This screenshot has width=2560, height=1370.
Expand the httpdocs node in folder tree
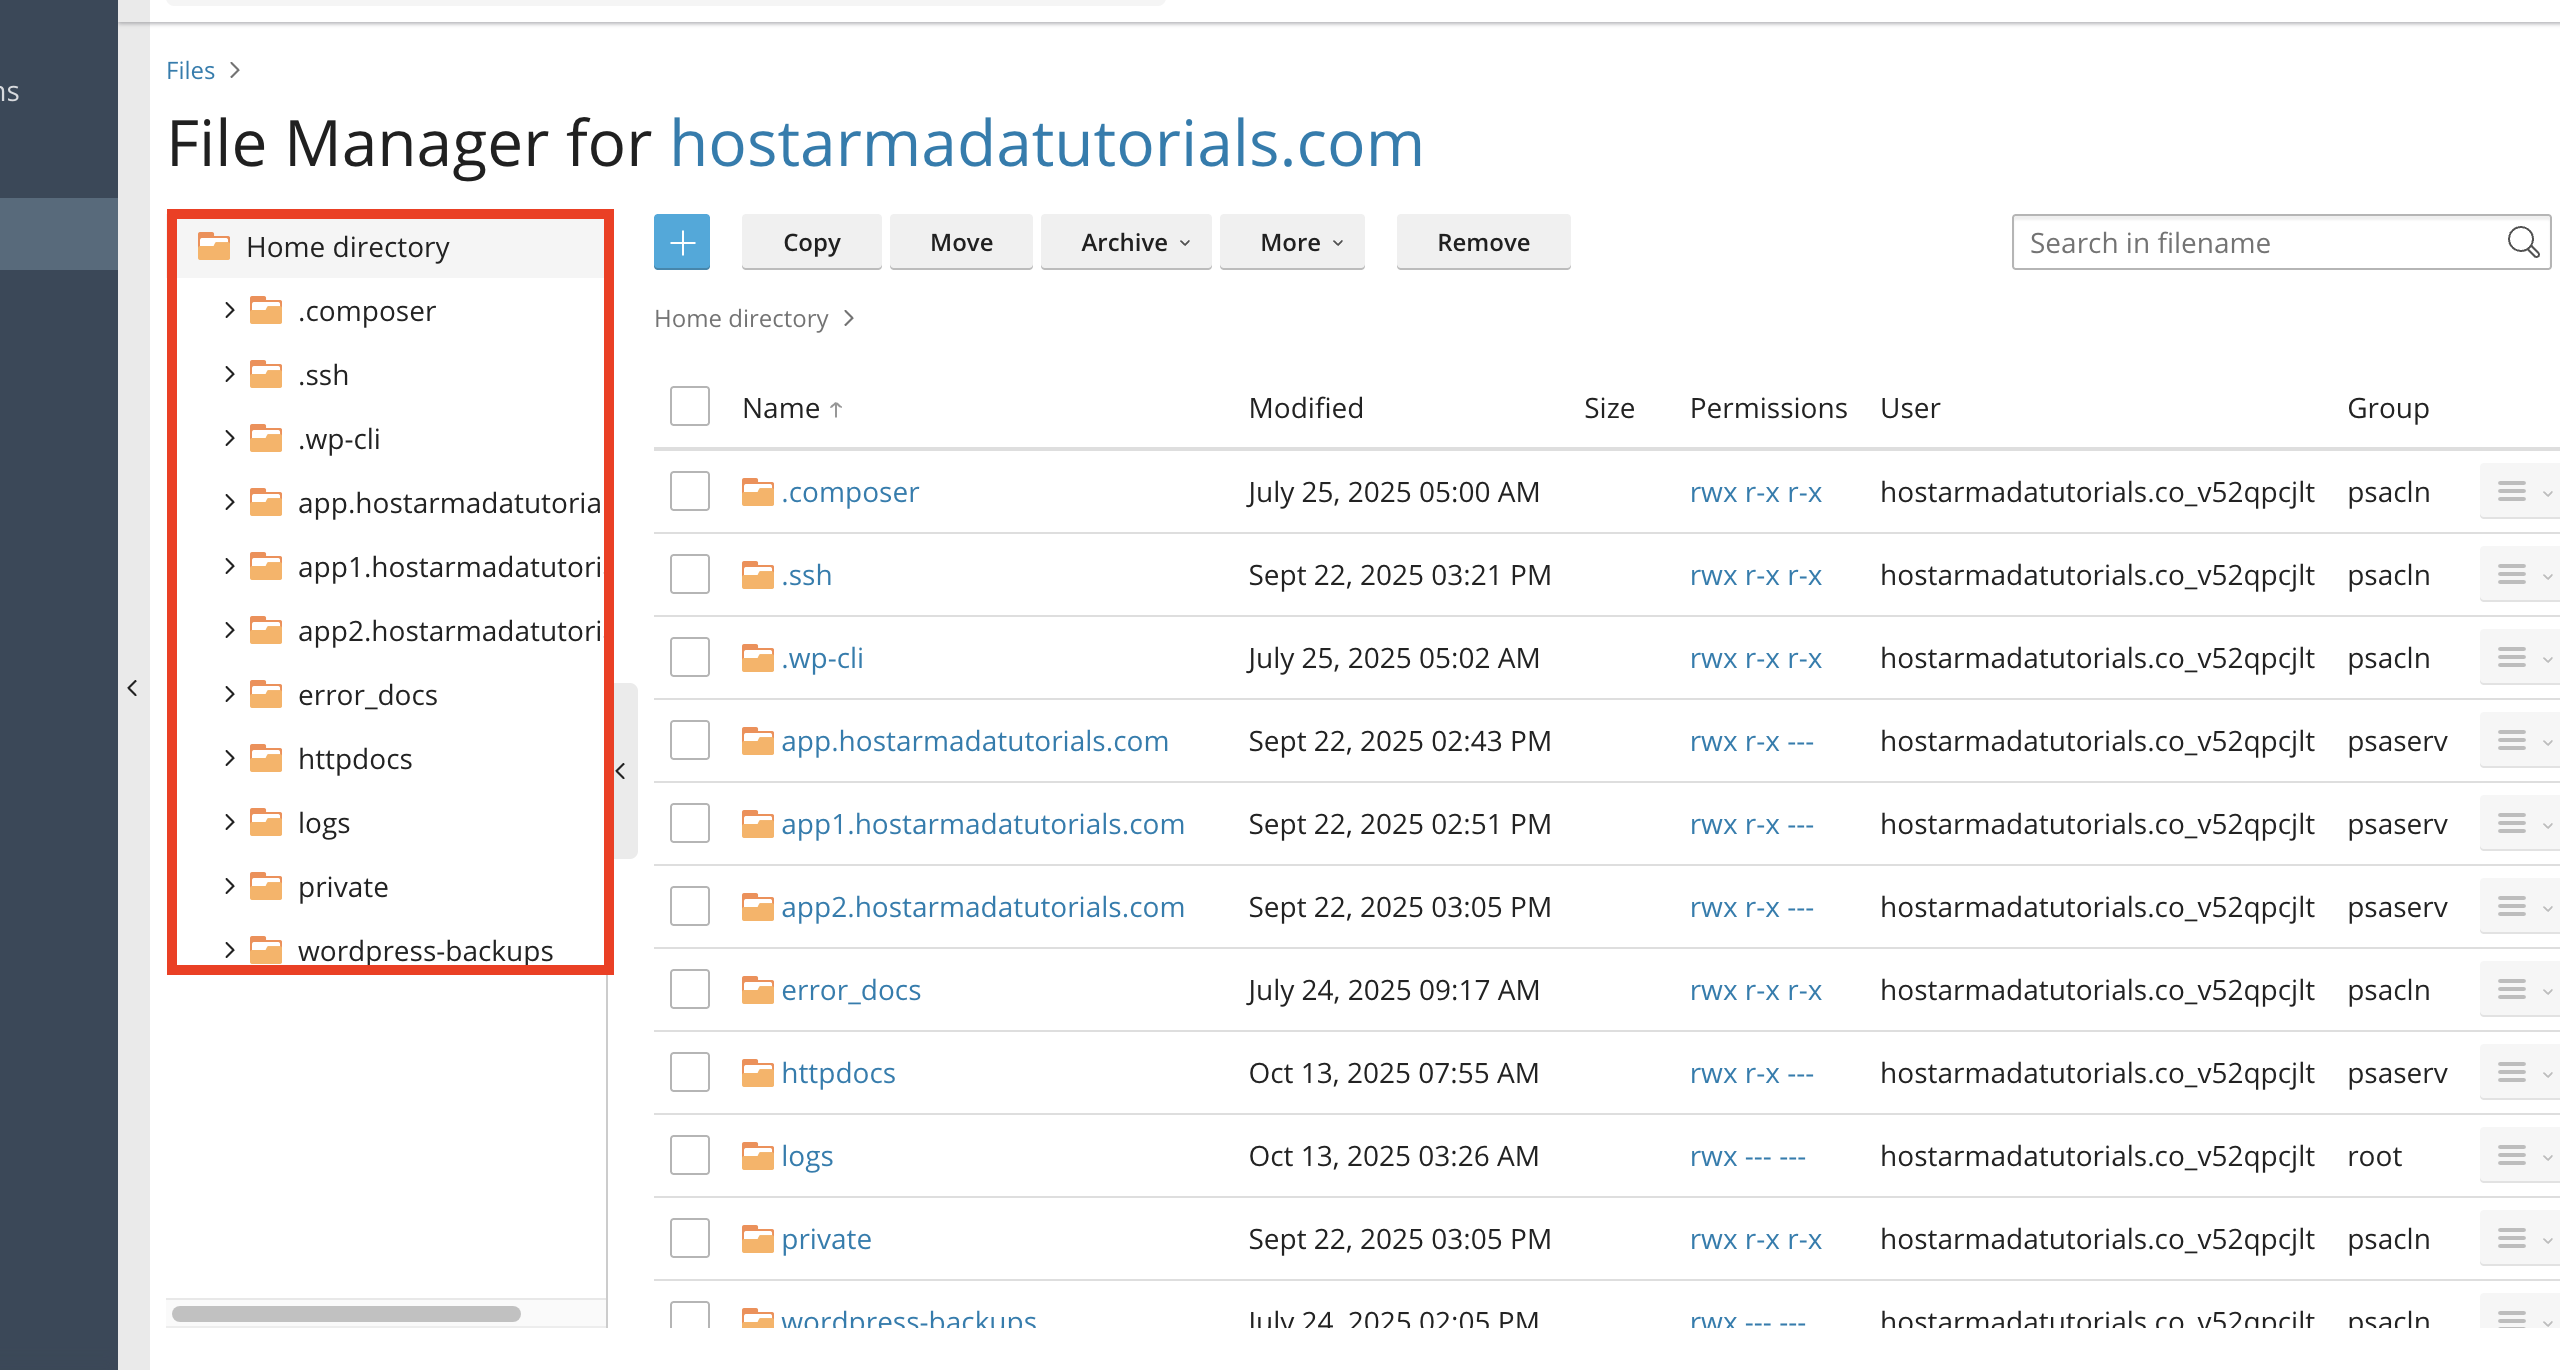pos(229,758)
